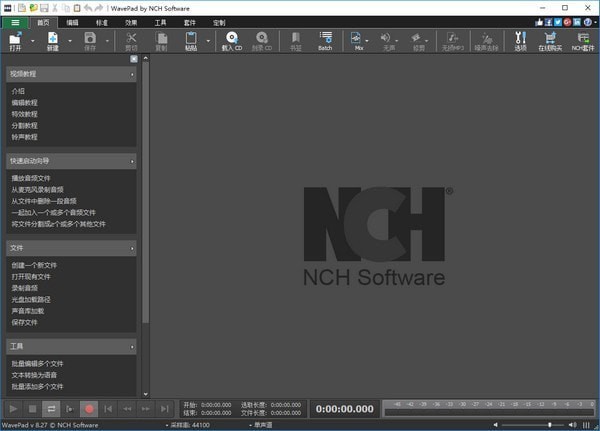600x431 pixels.
Task: Open the green hamburger main menu
Action: pos(15,20)
